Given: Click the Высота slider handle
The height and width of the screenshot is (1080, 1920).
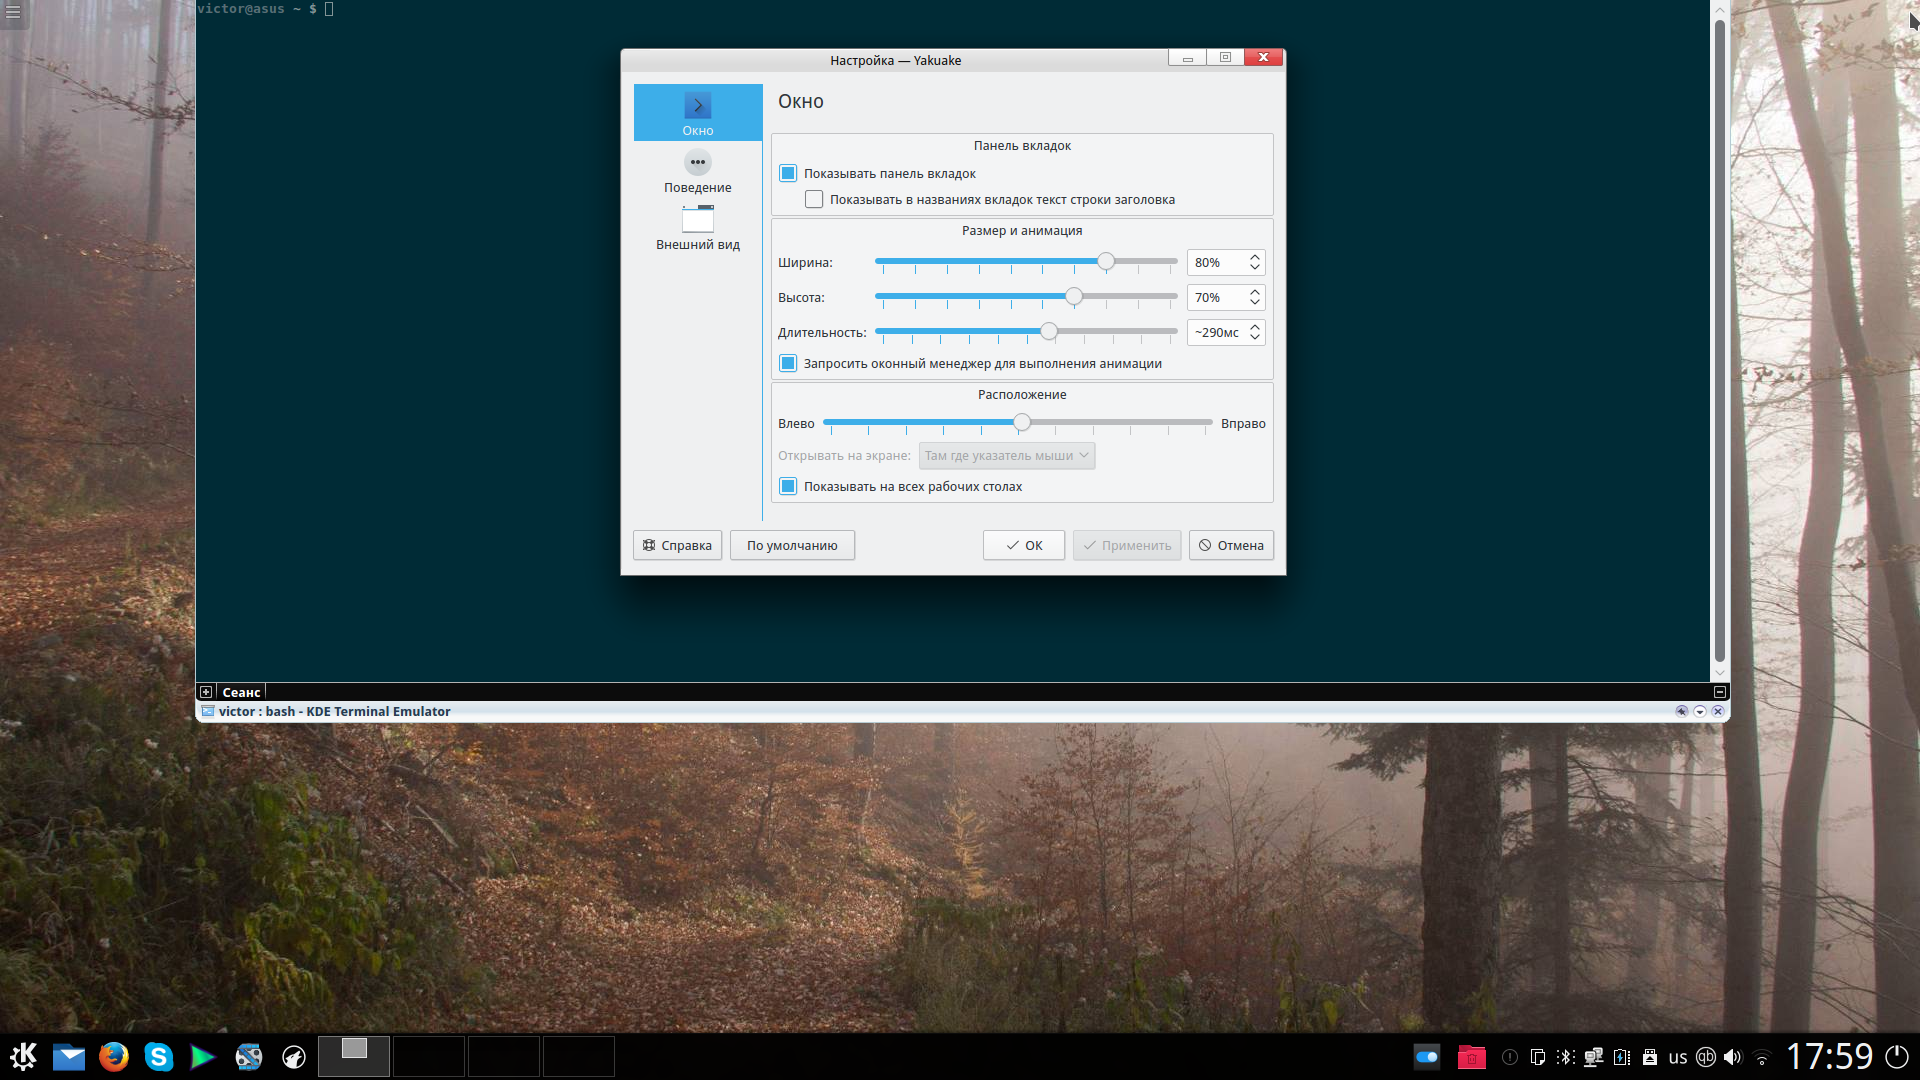Looking at the screenshot, I should coord(1074,297).
